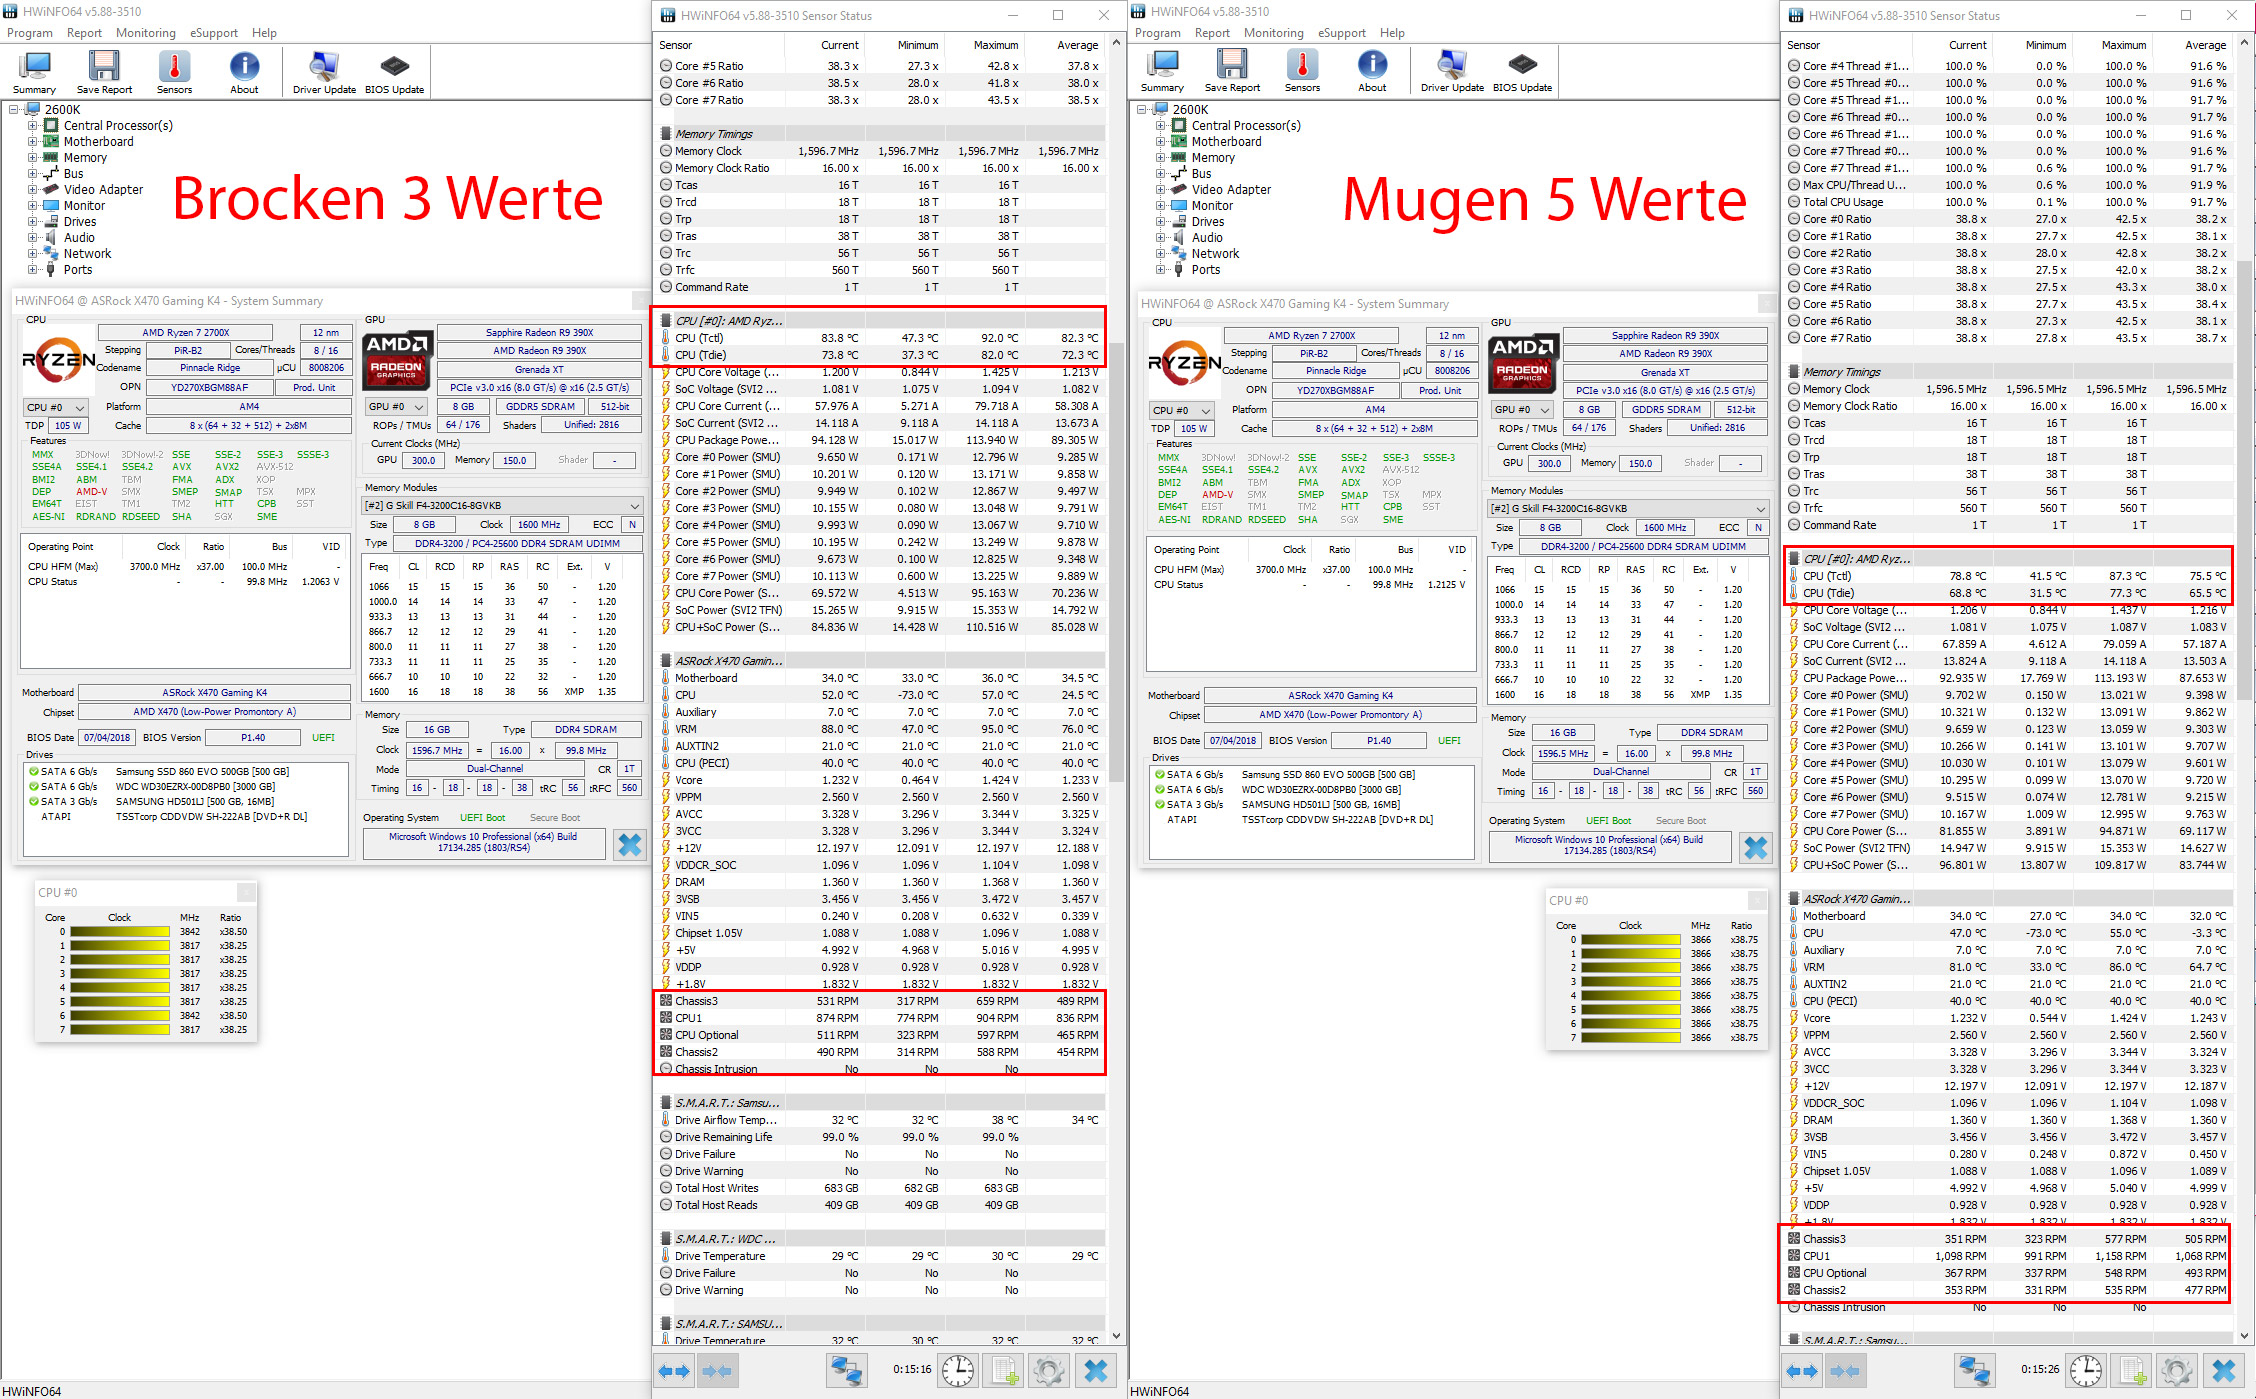
Task: Expand Central Processor(s) in Brocken 3 tree
Action: [x=33, y=126]
